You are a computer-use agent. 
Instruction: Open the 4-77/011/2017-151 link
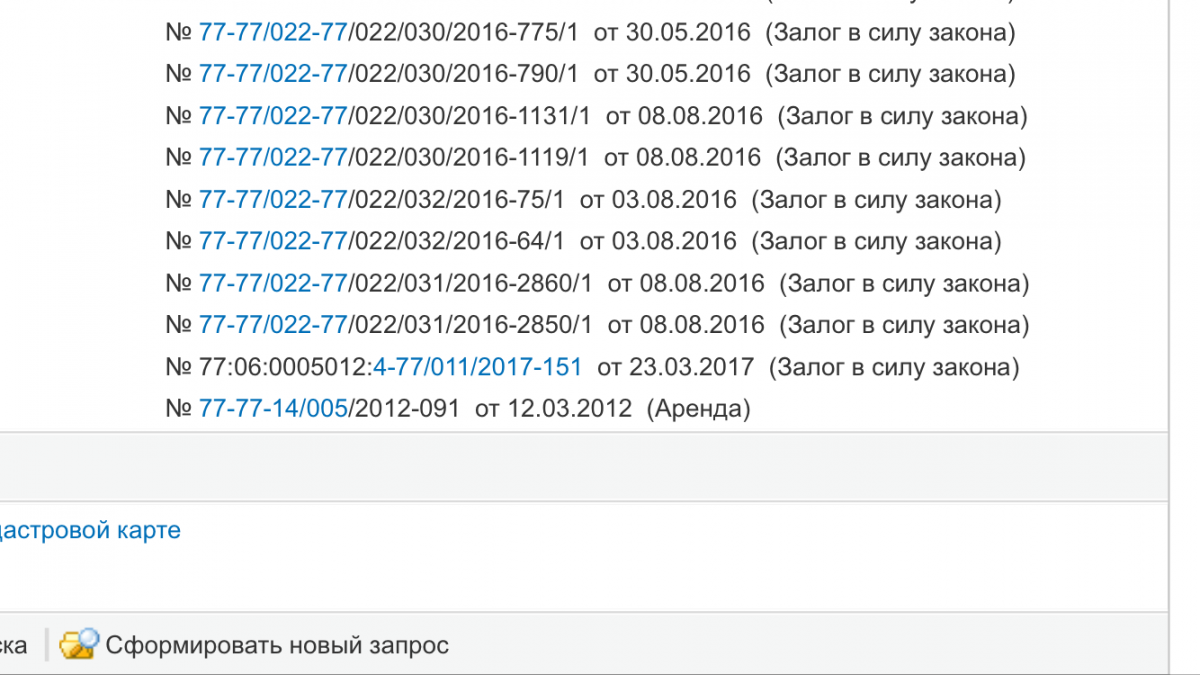pyautogui.click(x=477, y=367)
